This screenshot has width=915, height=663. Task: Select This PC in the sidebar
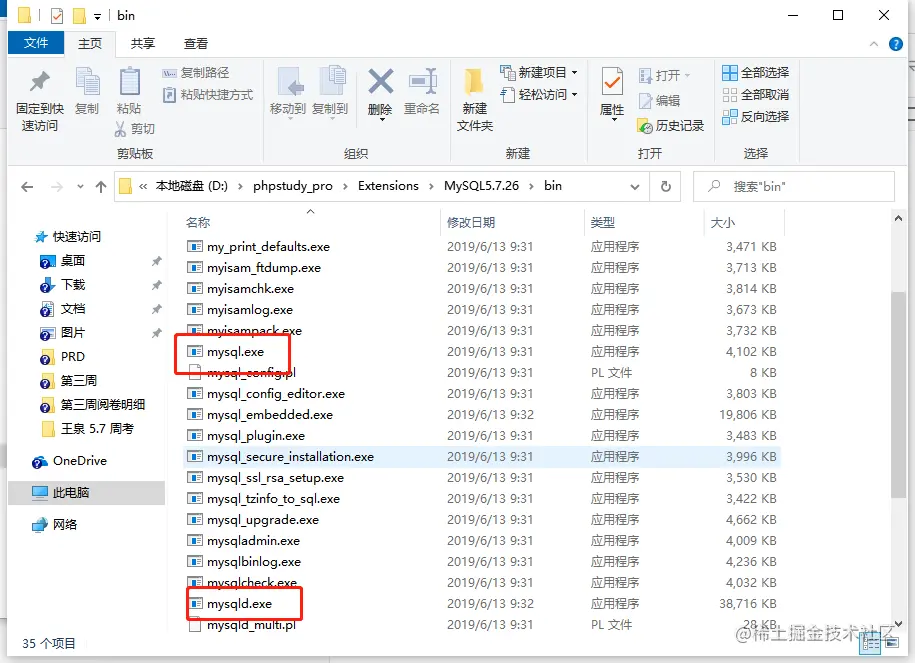[x=86, y=493]
